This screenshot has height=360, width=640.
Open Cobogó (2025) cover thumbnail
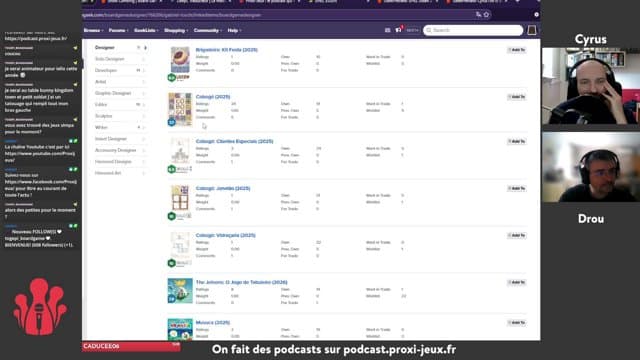[180, 109]
